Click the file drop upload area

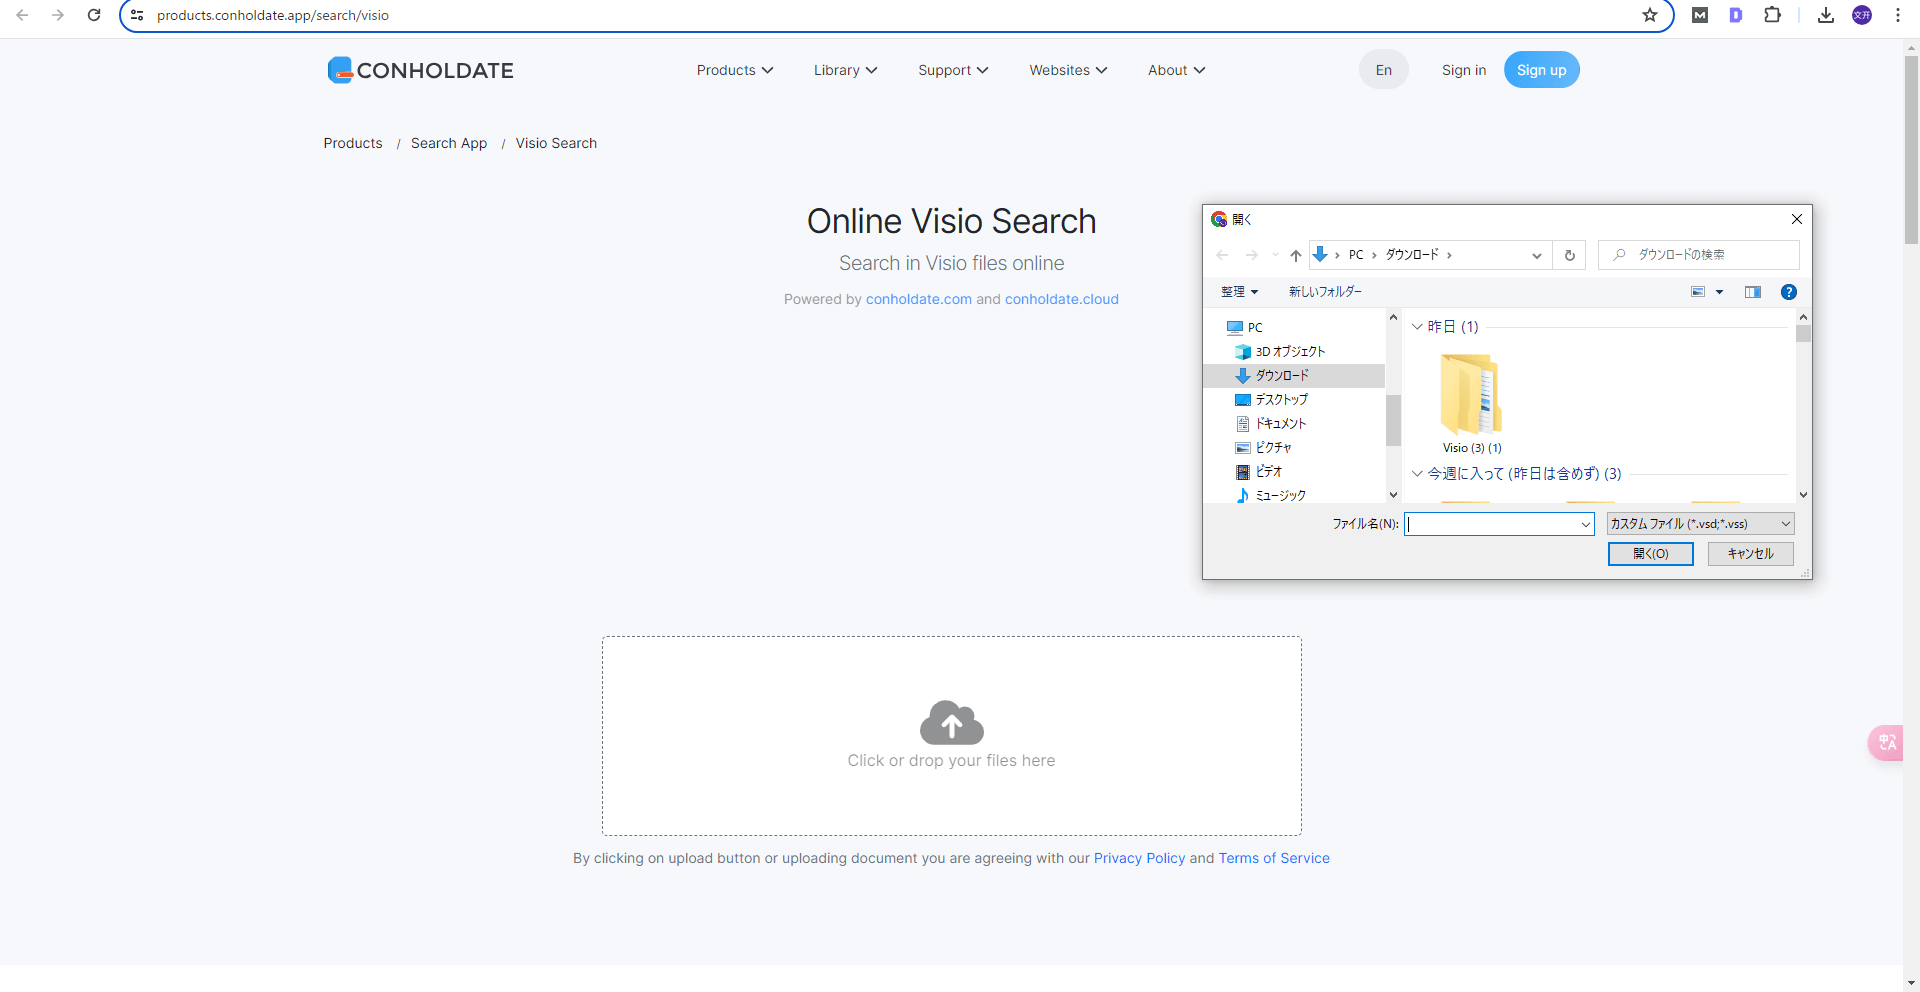click(951, 736)
